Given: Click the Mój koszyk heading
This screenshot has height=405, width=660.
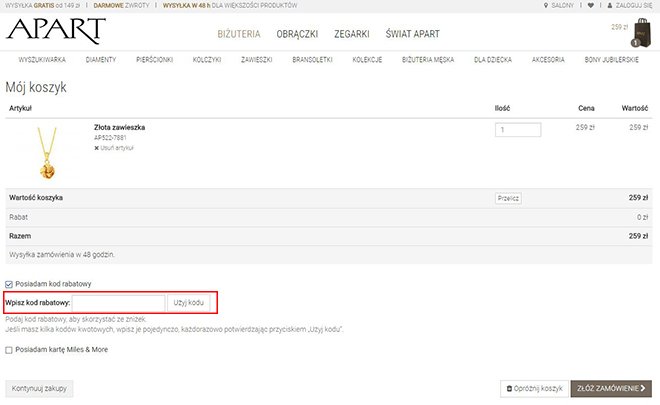Looking at the screenshot, I should 36,87.
